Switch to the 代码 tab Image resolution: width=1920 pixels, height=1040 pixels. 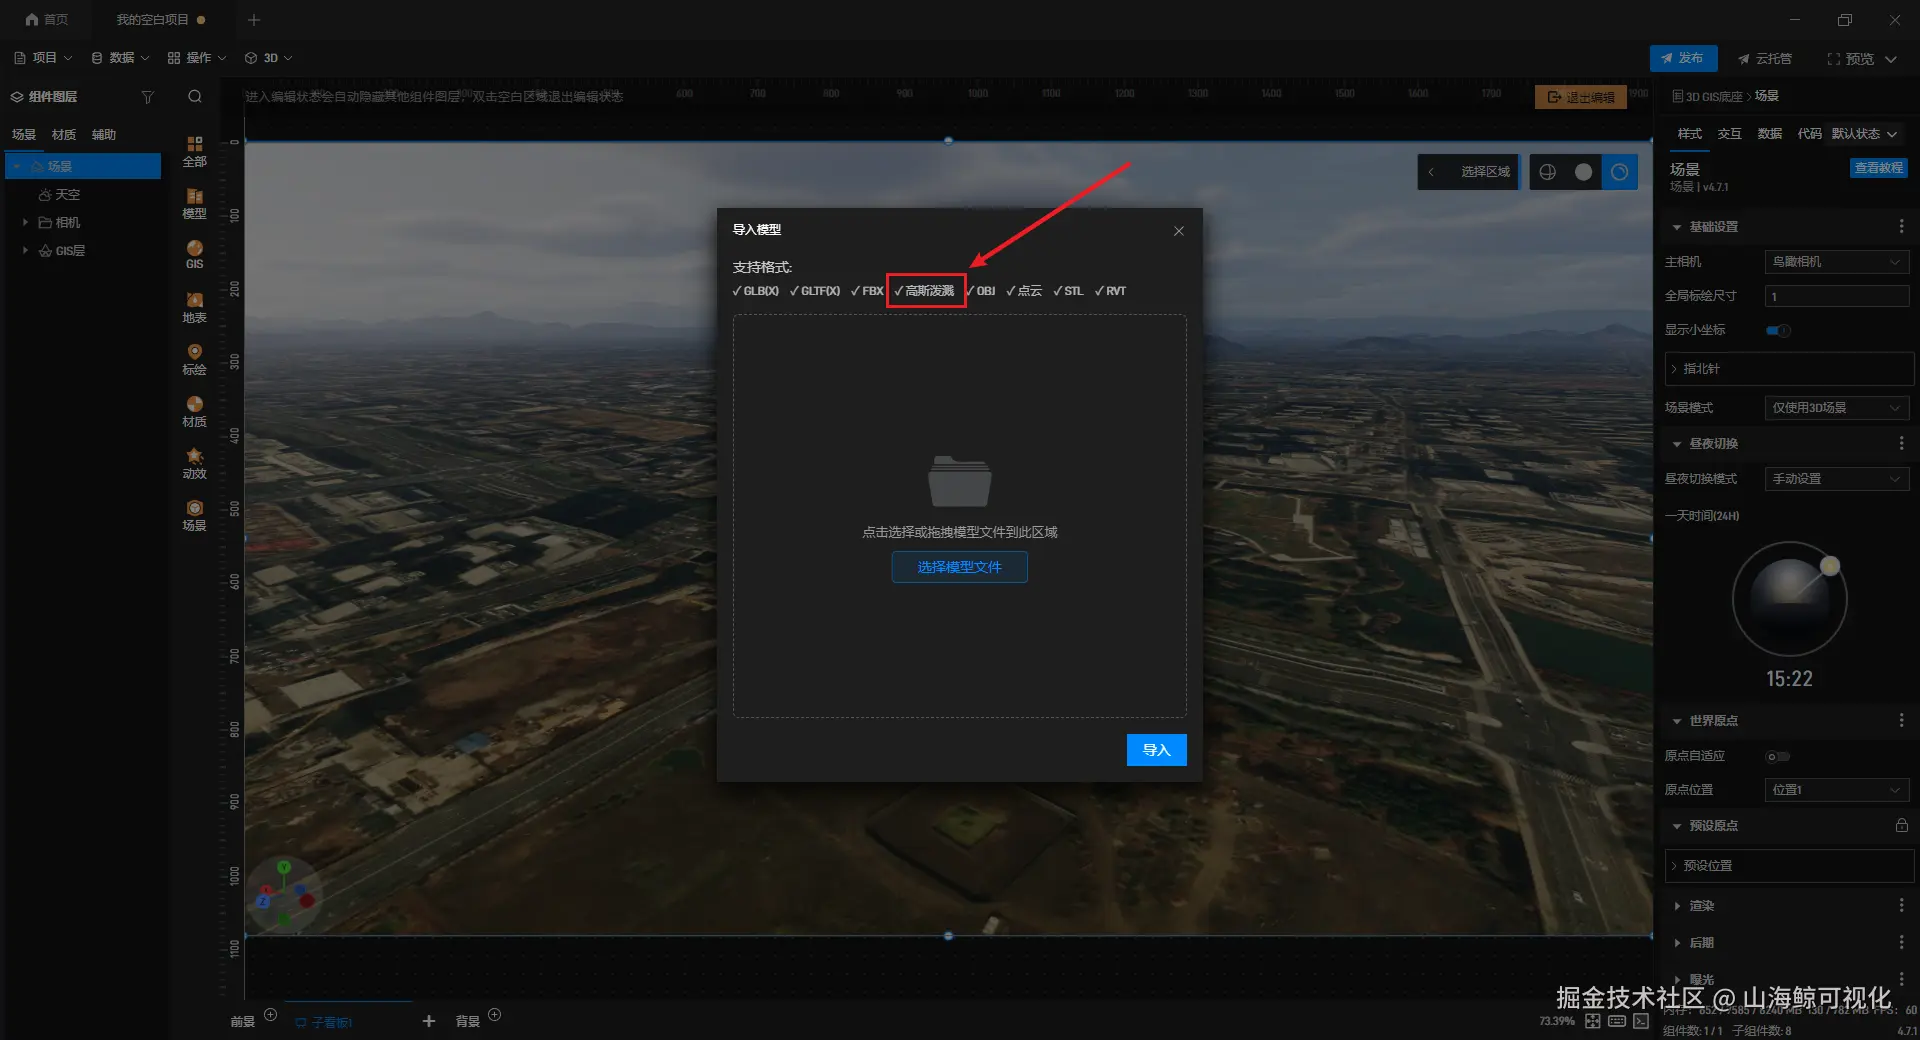coord(1809,134)
